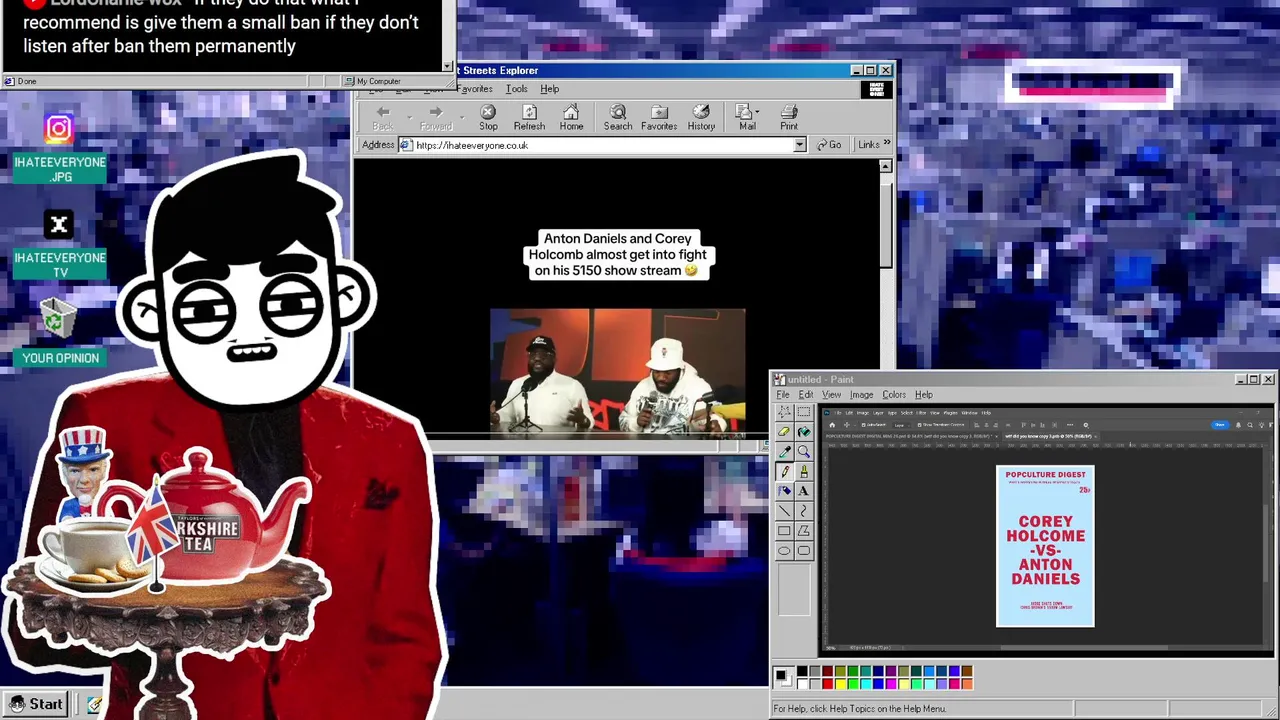Viewport: 1280px width, 720px height.
Task: Select the Pick Color eyedropper tool
Action: [784, 452]
